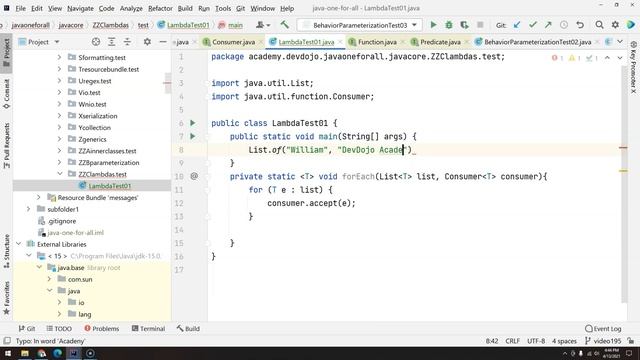Run class LambdaTest01 from gutter arrow
640x360 pixels.
tap(193, 123)
